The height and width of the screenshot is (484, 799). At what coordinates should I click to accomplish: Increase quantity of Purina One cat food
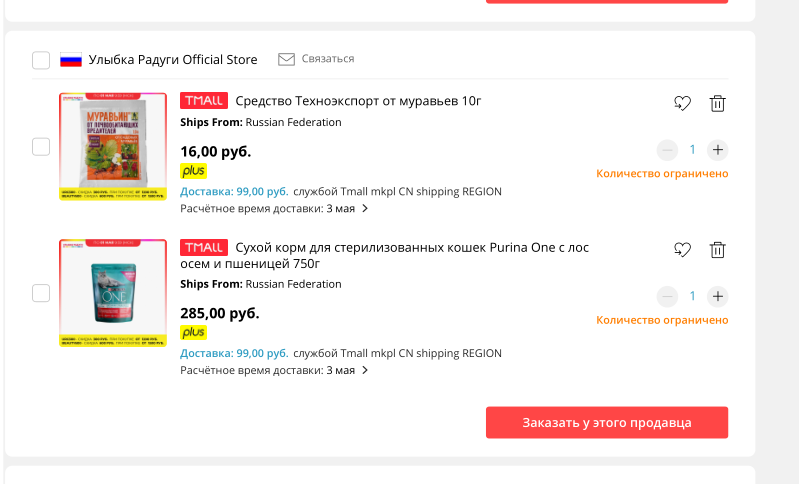717,297
